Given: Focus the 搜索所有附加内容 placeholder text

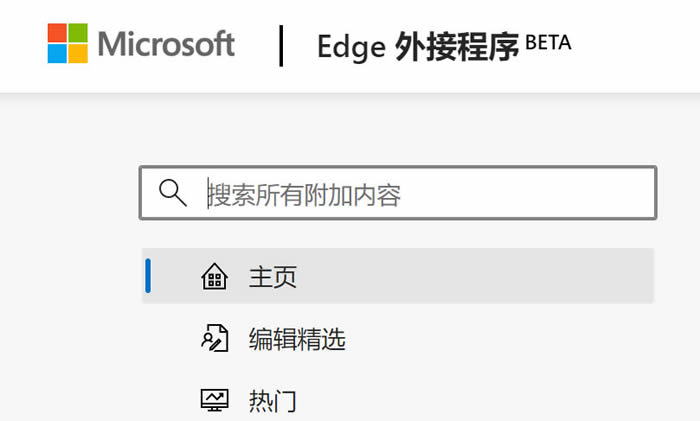Looking at the screenshot, I should click(306, 194).
